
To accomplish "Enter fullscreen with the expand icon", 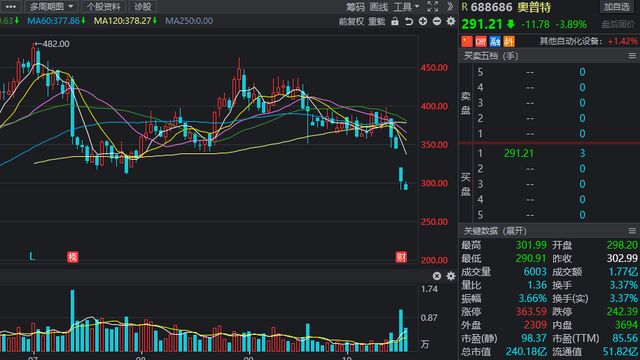I will coord(433,7).
